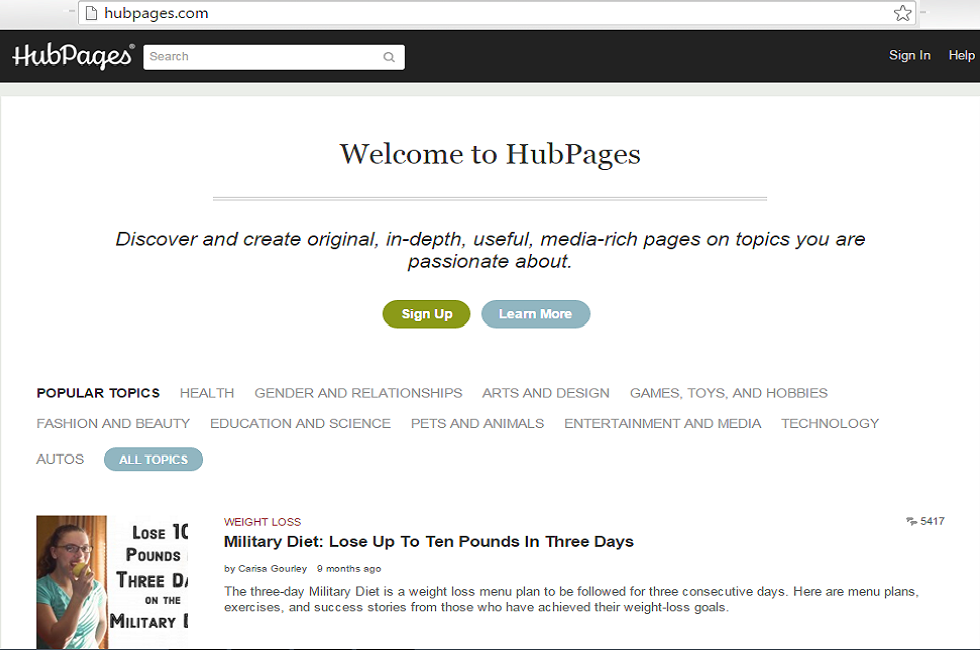Open the Weight Loss category link
This screenshot has width=980, height=650.
[x=262, y=522]
